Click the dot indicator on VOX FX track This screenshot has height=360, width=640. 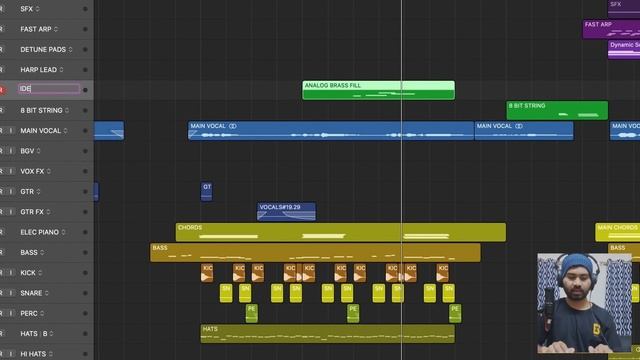(x=85, y=171)
